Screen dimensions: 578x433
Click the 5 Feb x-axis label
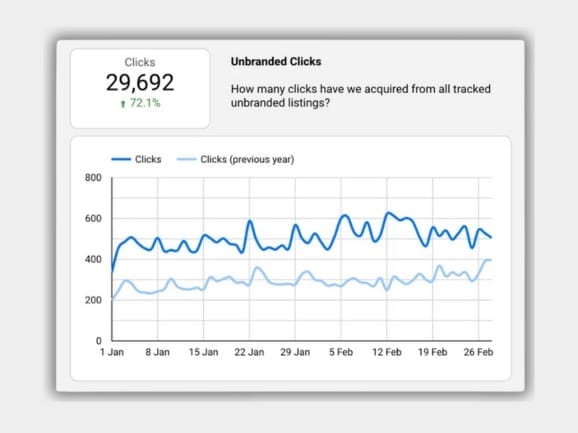click(x=341, y=352)
